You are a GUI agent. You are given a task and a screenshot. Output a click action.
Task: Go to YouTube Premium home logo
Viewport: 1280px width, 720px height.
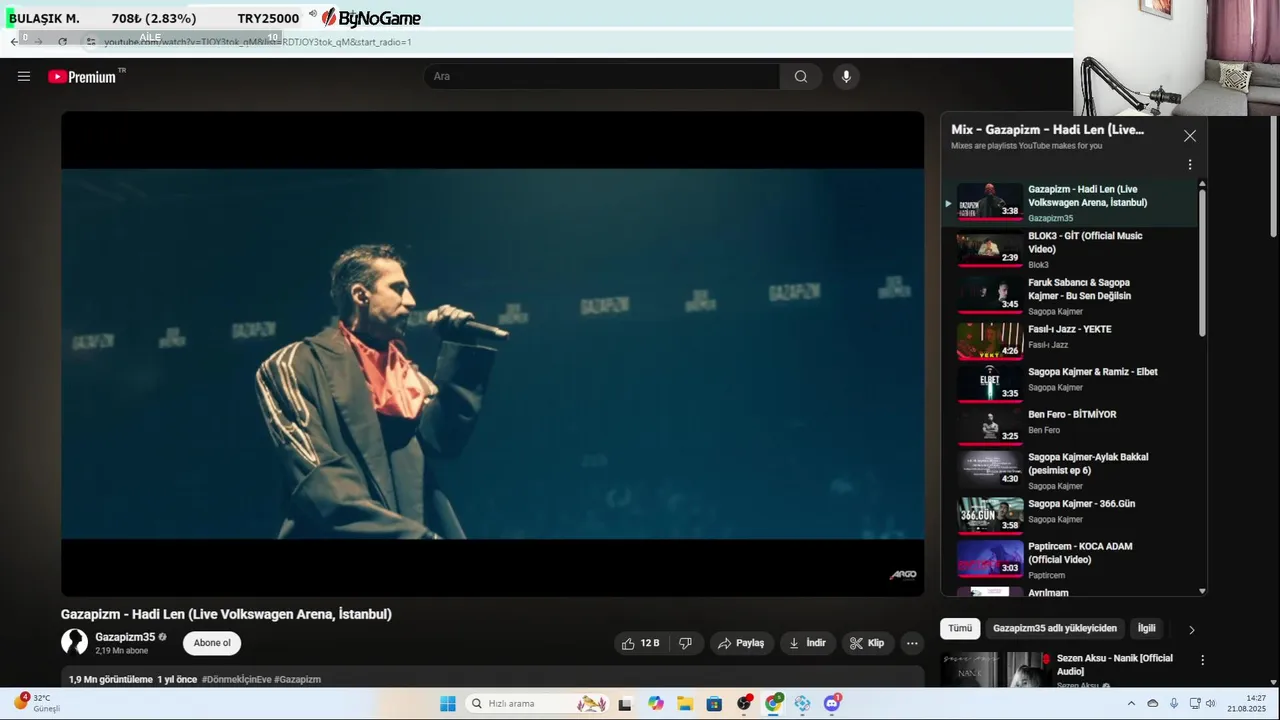(x=82, y=77)
